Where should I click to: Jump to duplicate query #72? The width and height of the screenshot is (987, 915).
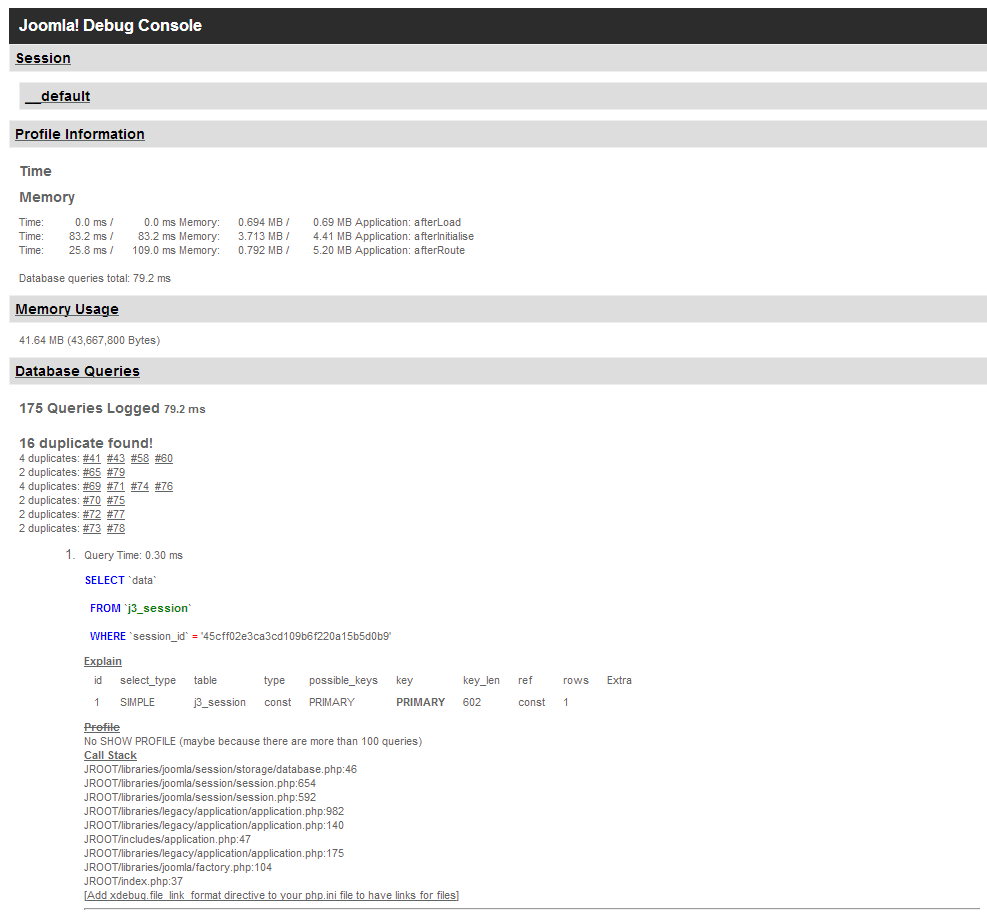pyautogui.click(x=91, y=514)
